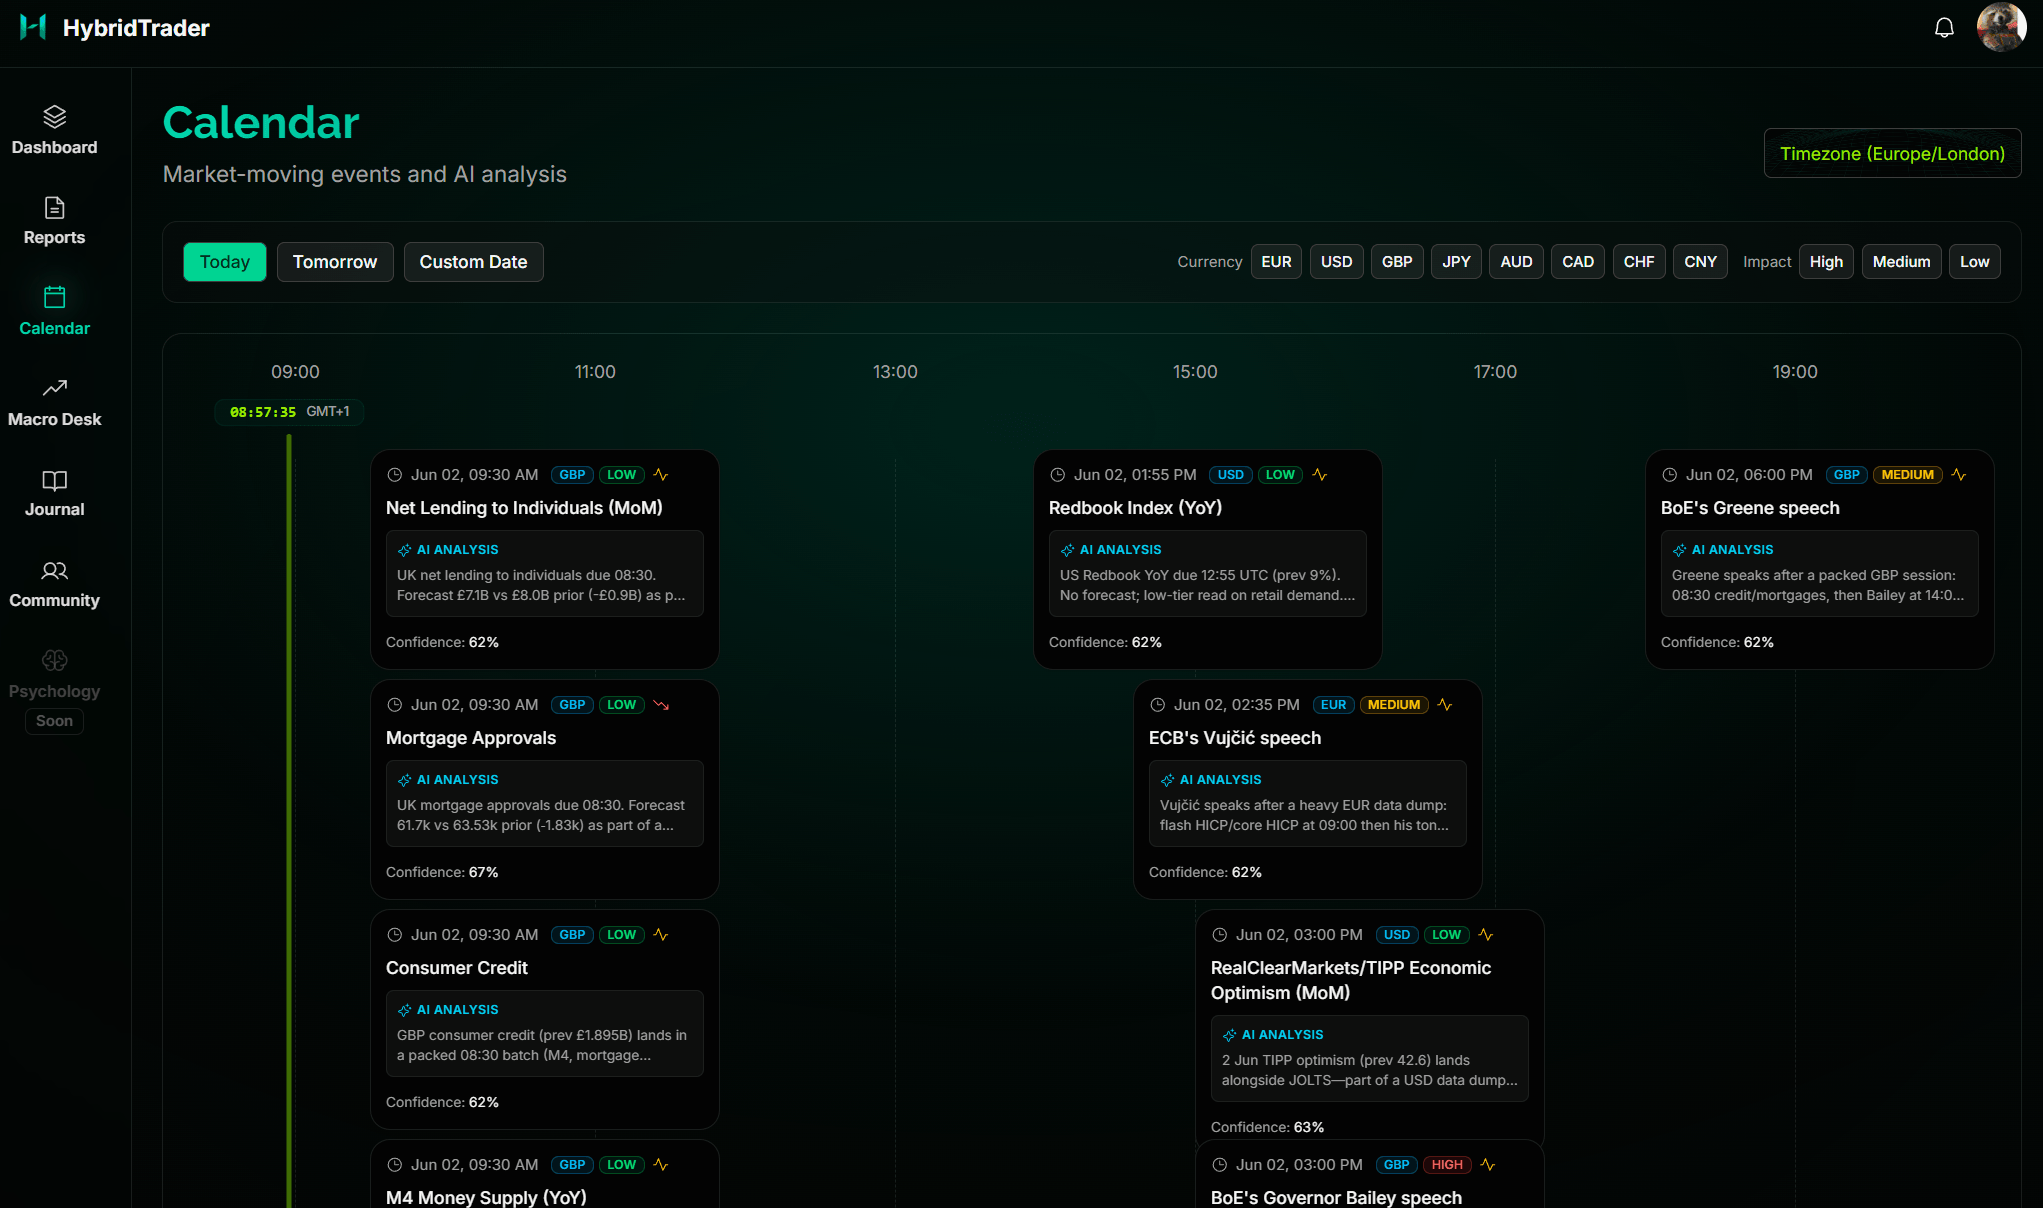Image resolution: width=2043 pixels, height=1208 pixels.
Task: Toggle the AUD currency filter
Action: click(1516, 262)
